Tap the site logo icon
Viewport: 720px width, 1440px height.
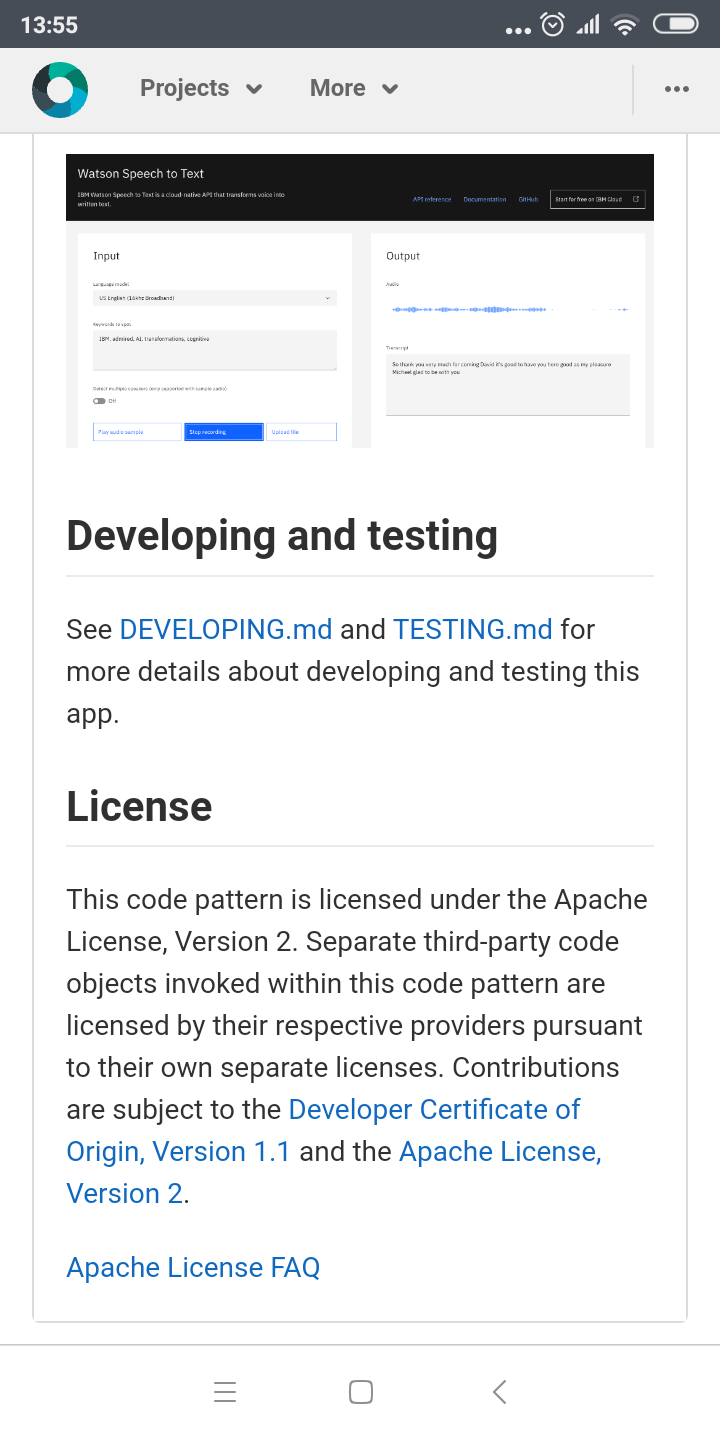(x=60, y=90)
